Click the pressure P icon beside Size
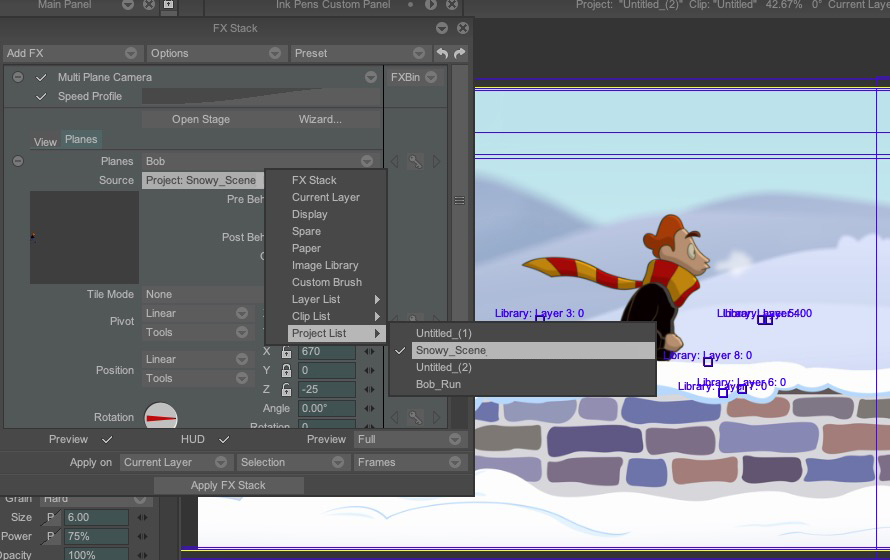 click(51, 517)
